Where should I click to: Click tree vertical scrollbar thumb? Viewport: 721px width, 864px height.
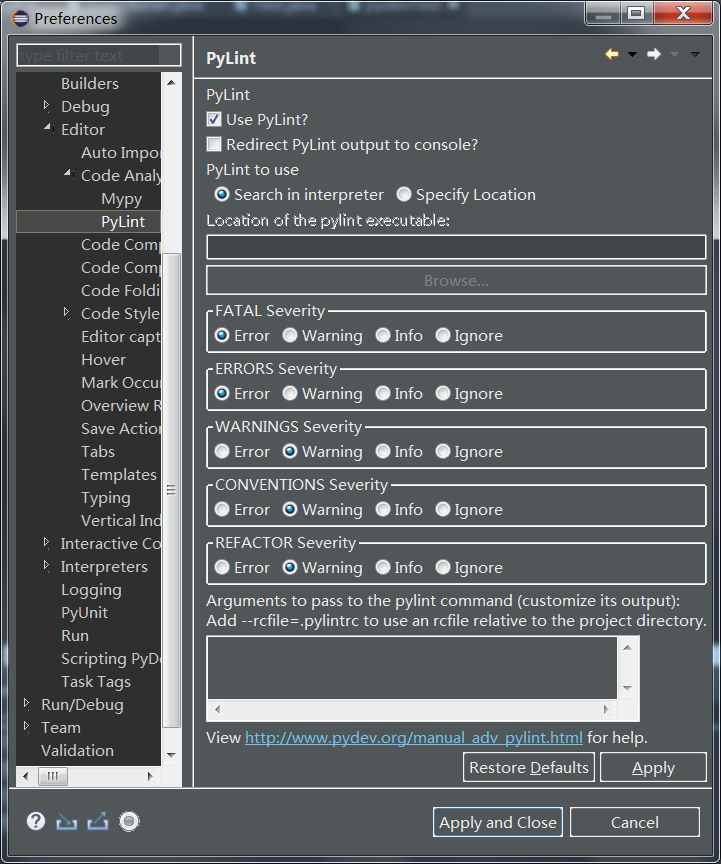(x=171, y=490)
